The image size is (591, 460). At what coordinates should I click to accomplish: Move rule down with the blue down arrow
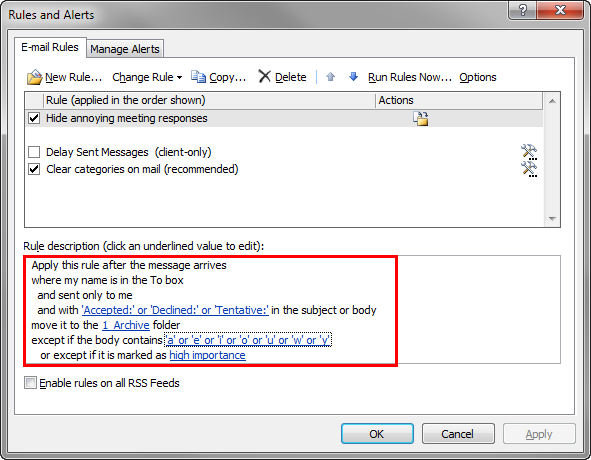(353, 77)
